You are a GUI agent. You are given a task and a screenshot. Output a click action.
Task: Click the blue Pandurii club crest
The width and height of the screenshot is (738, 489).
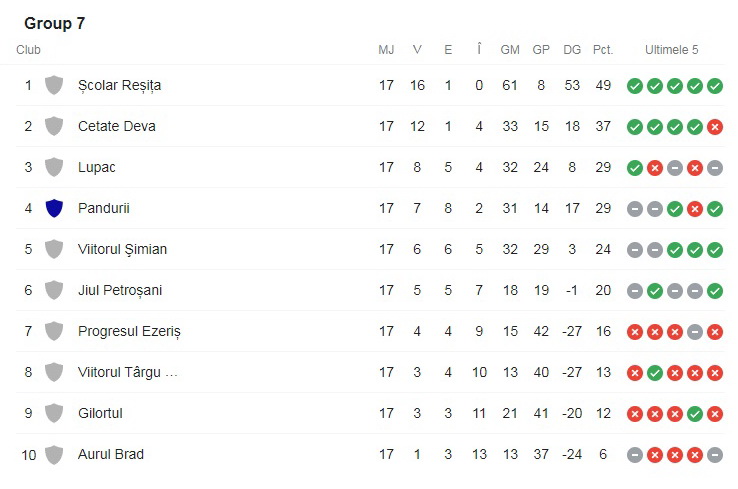point(54,208)
